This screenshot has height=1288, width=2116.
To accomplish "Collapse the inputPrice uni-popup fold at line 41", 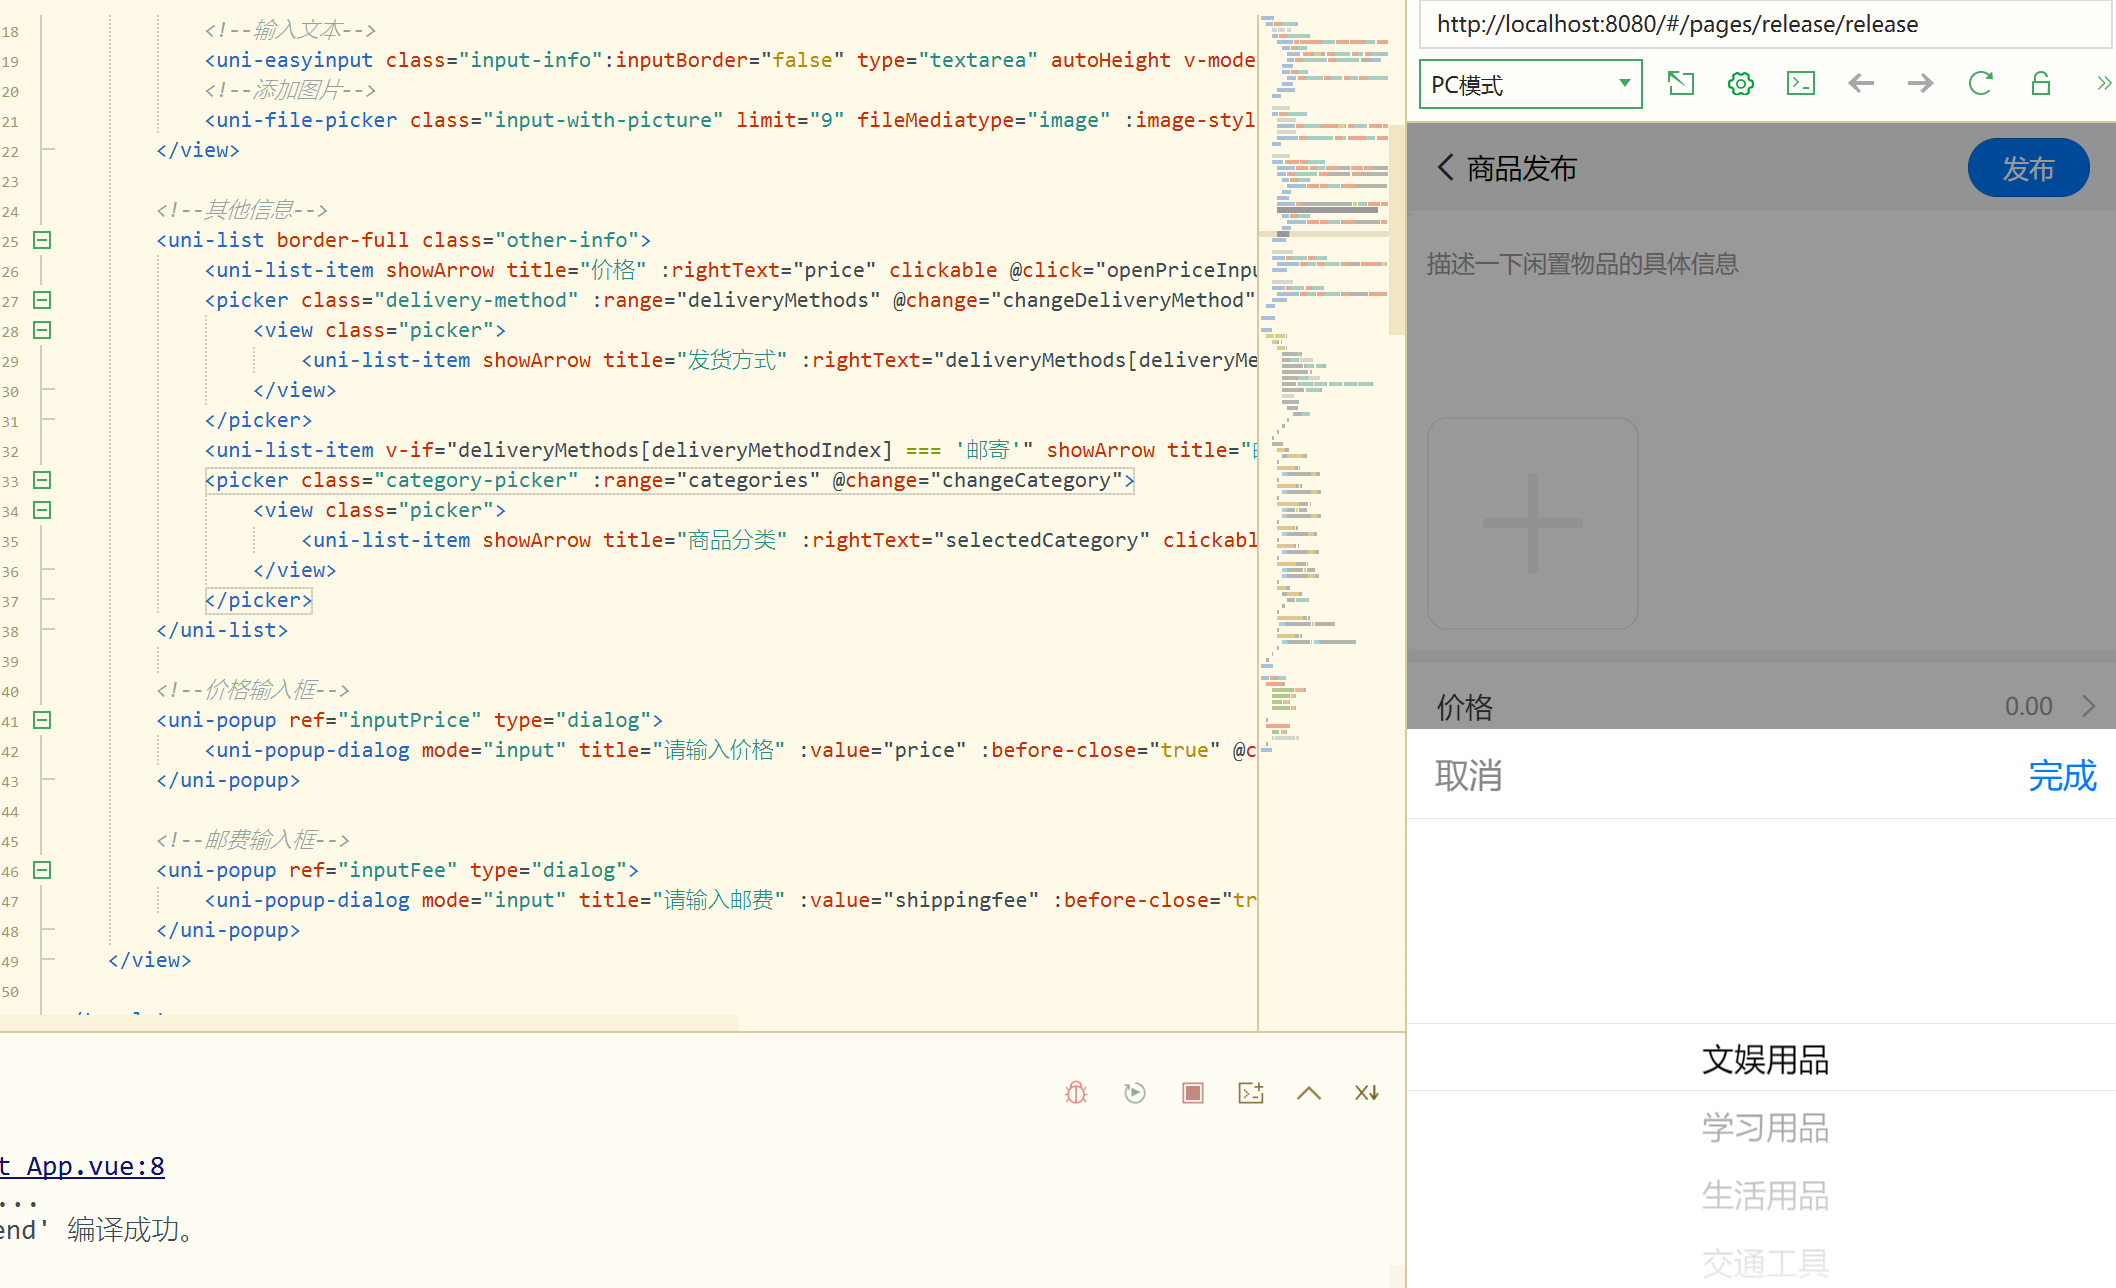I will click(42, 720).
